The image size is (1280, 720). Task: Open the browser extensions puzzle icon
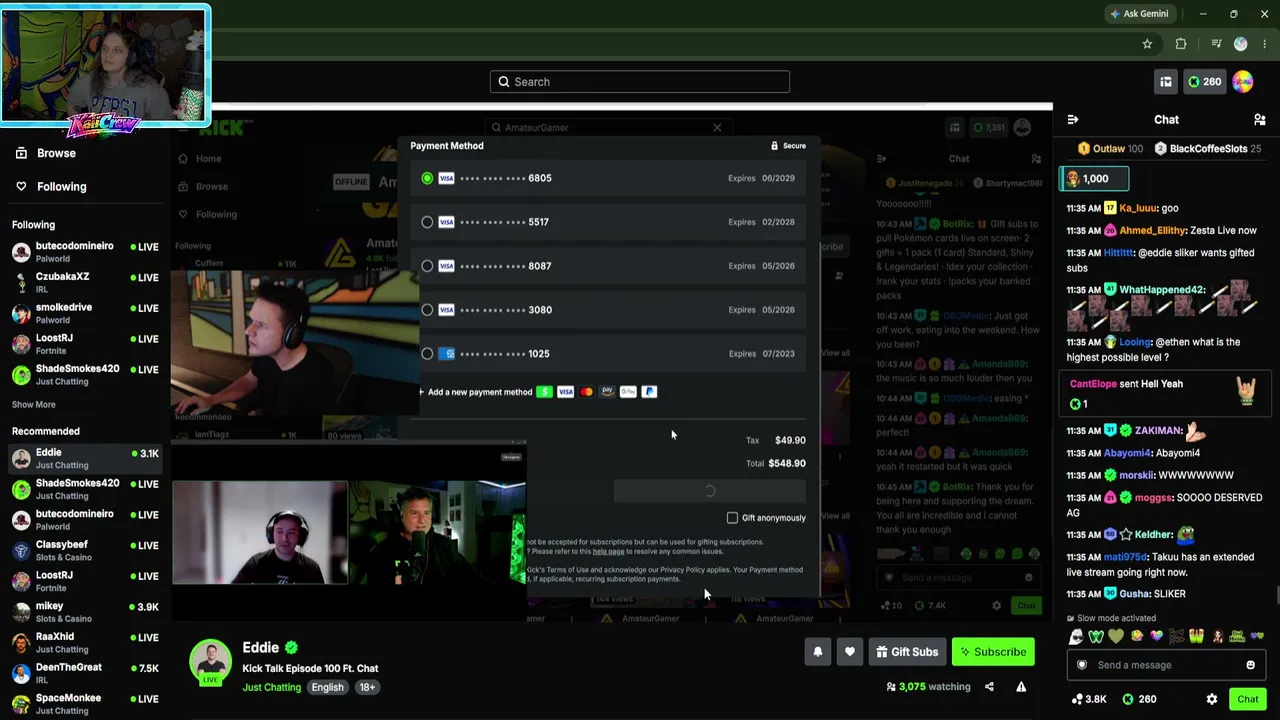(x=1181, y=44)
